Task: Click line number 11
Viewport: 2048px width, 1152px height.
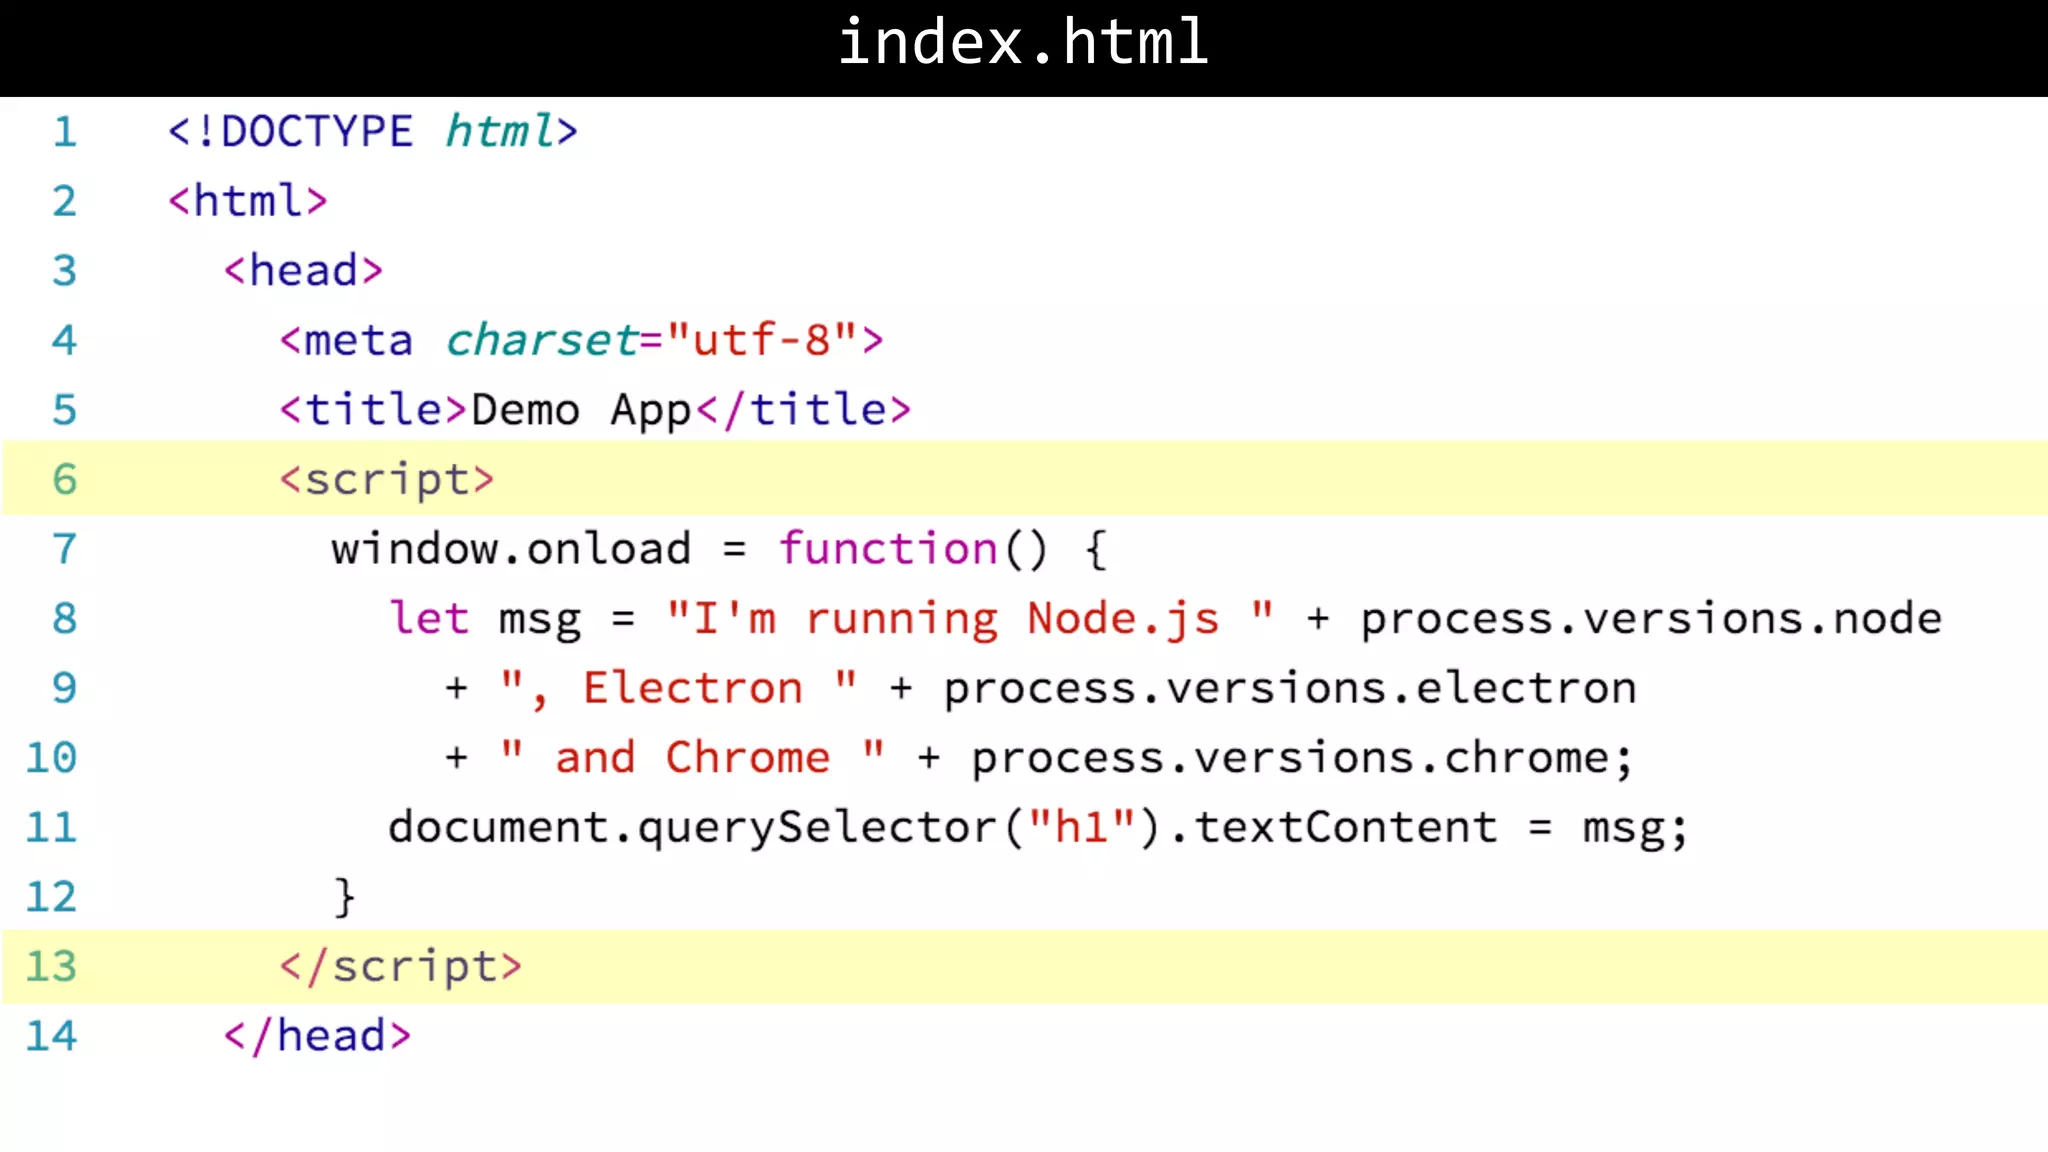Action: pos(51,827)
